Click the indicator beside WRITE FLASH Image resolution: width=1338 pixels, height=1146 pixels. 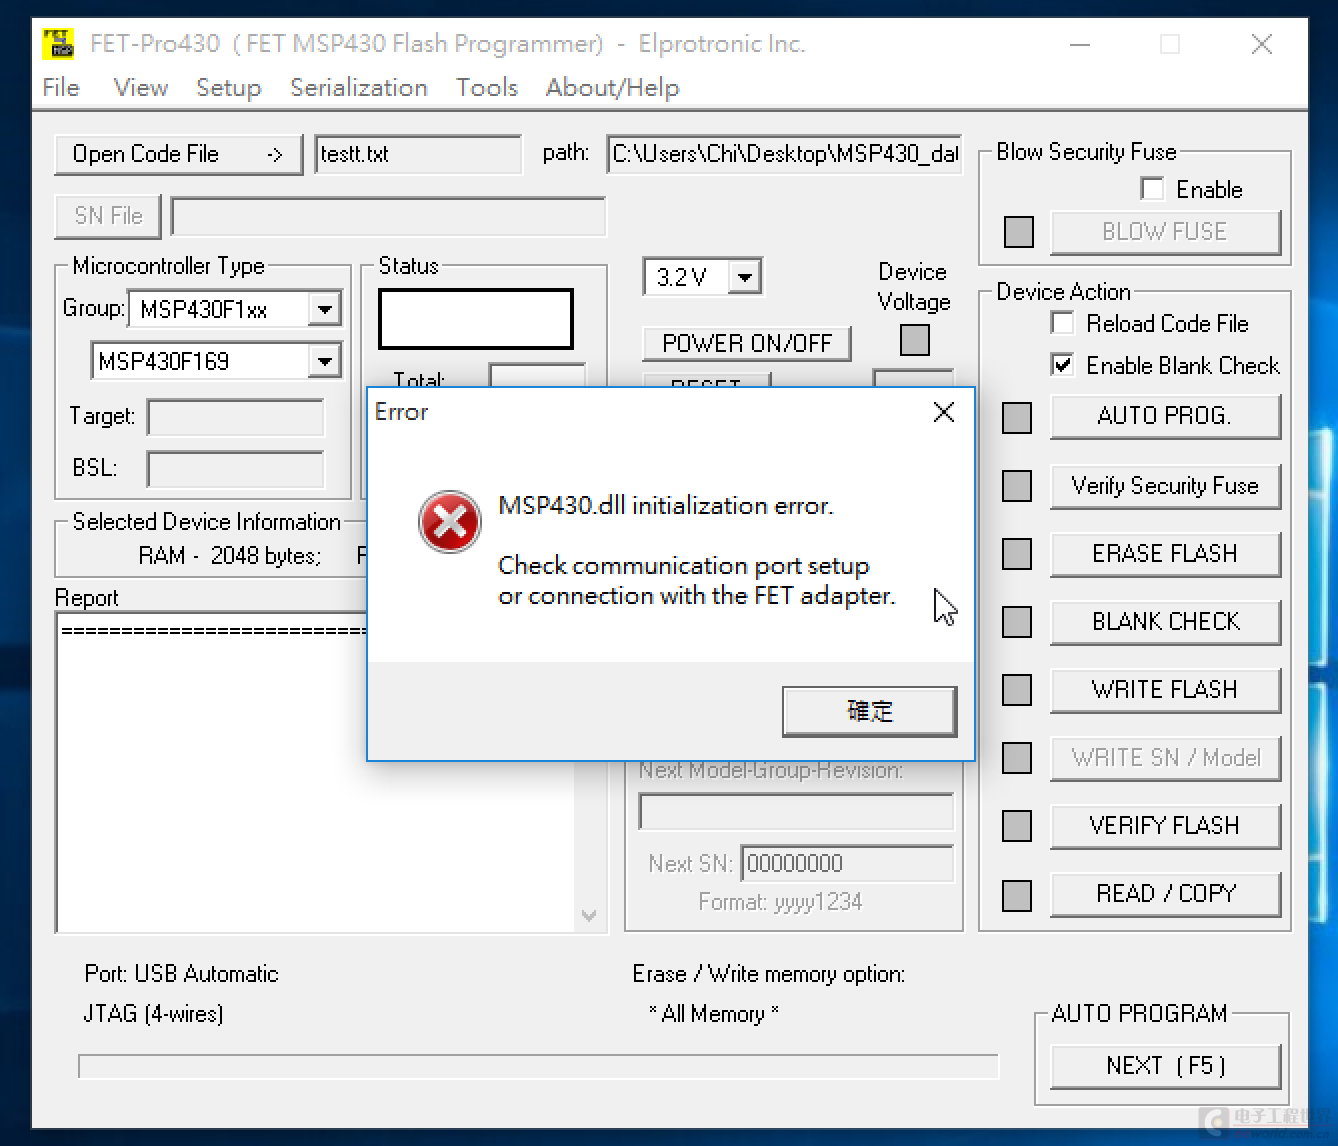point(1017,690)
